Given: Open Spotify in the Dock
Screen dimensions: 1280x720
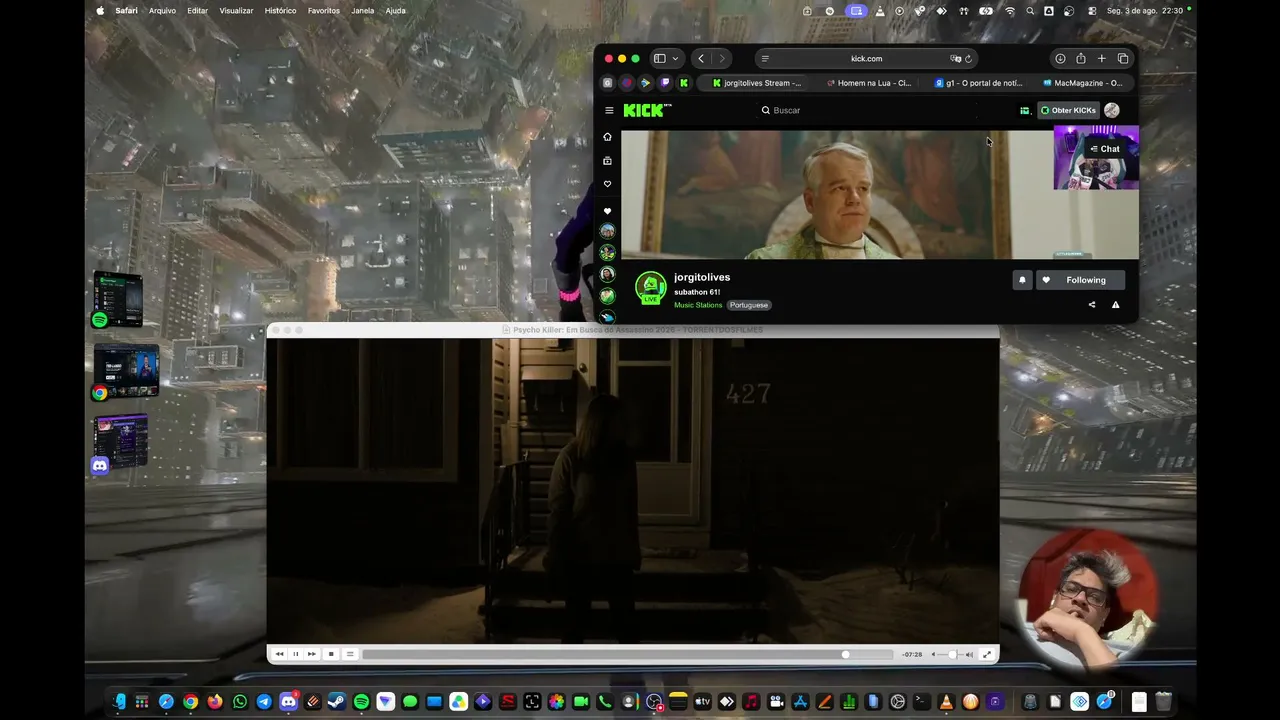Looking at the screenshot, I should point(361,702).
